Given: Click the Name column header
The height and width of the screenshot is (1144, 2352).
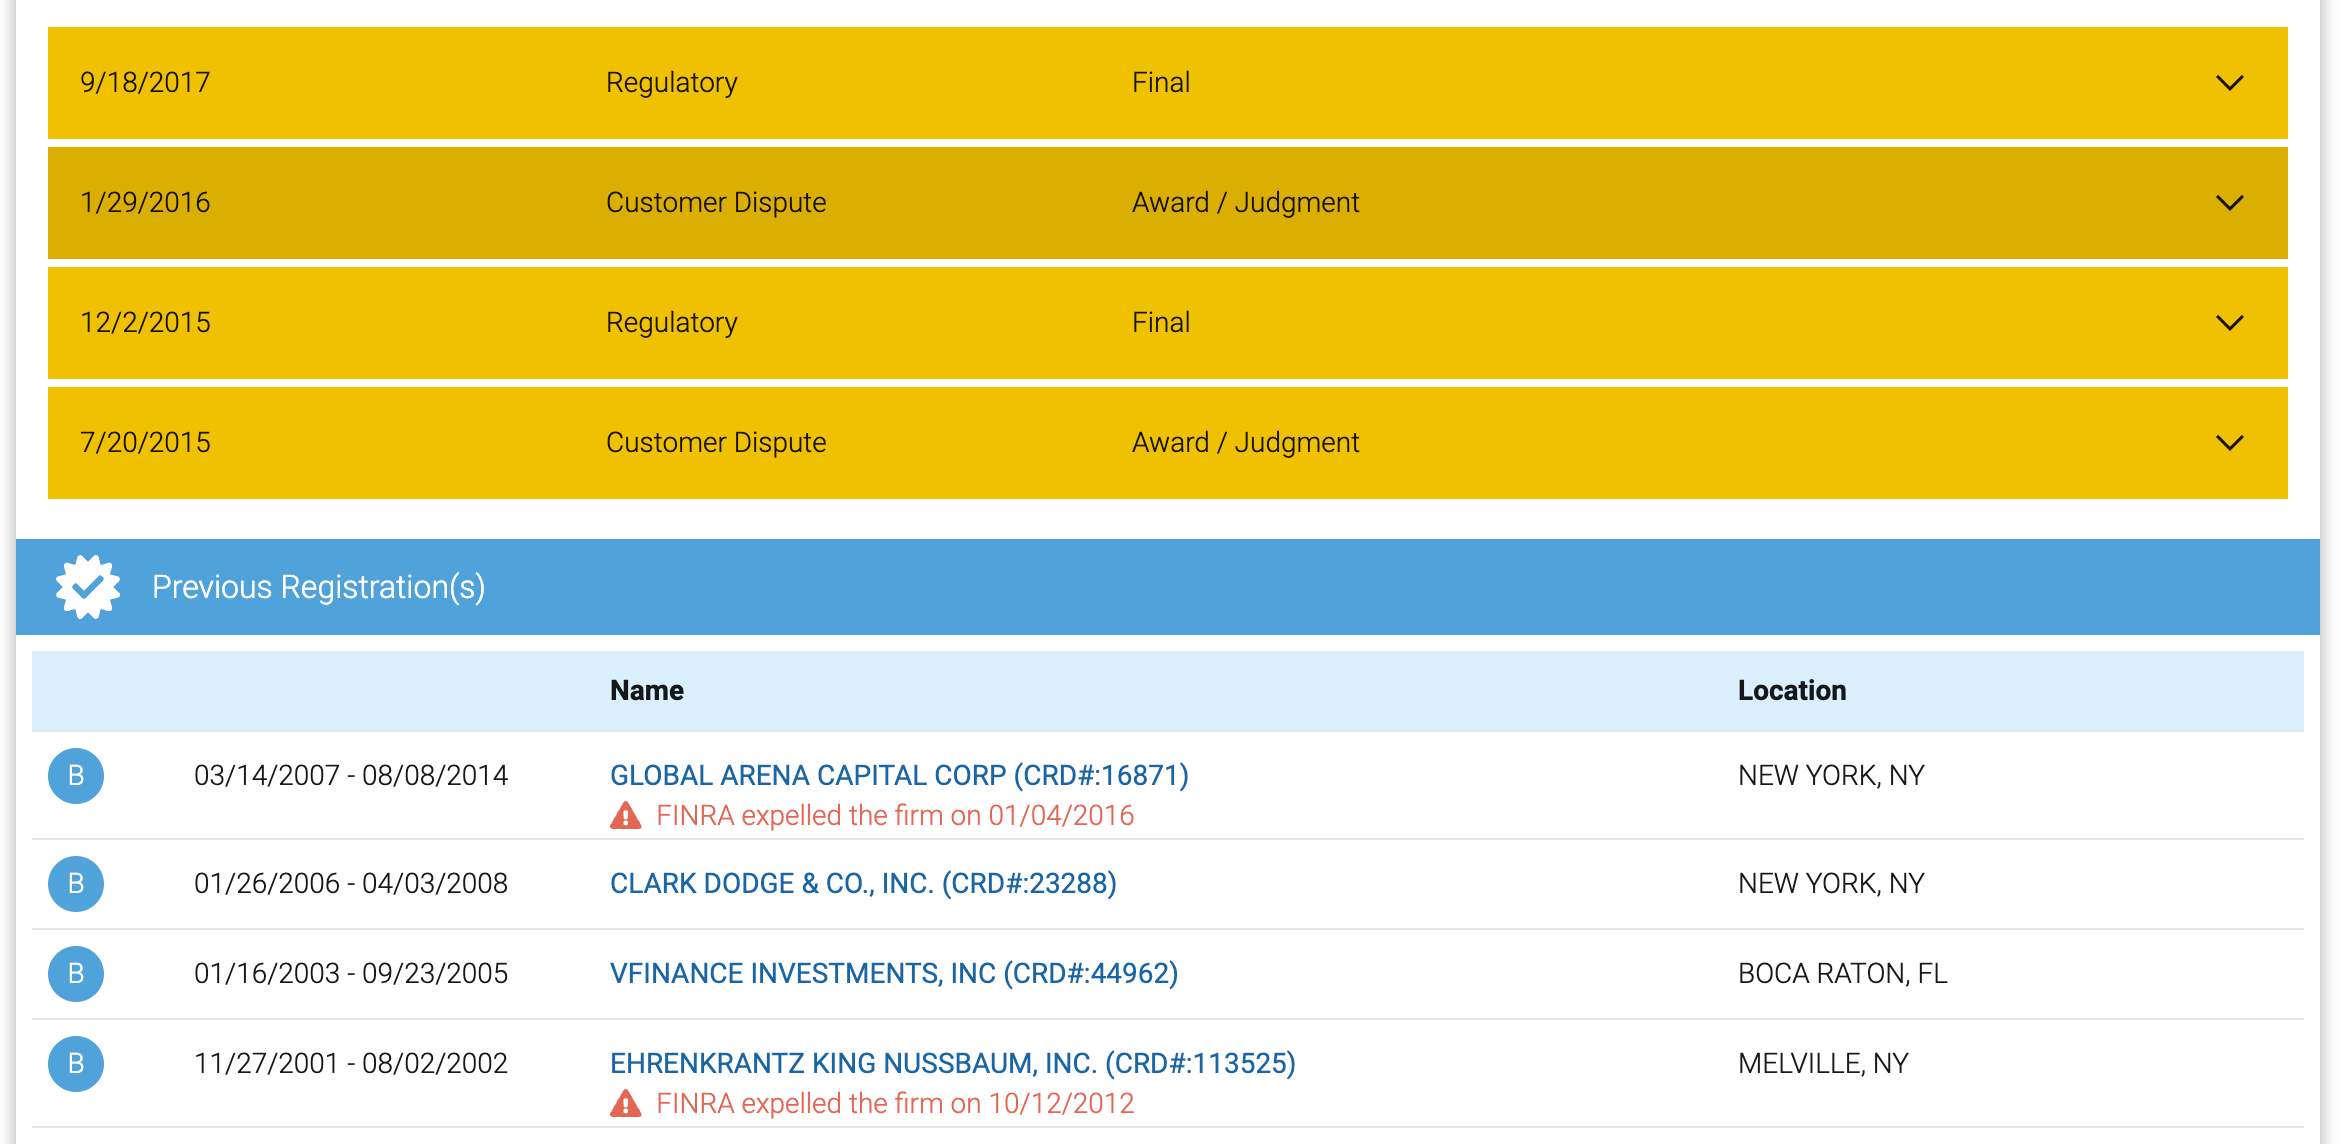Looking at the screenshot, I should pos(647,691).
